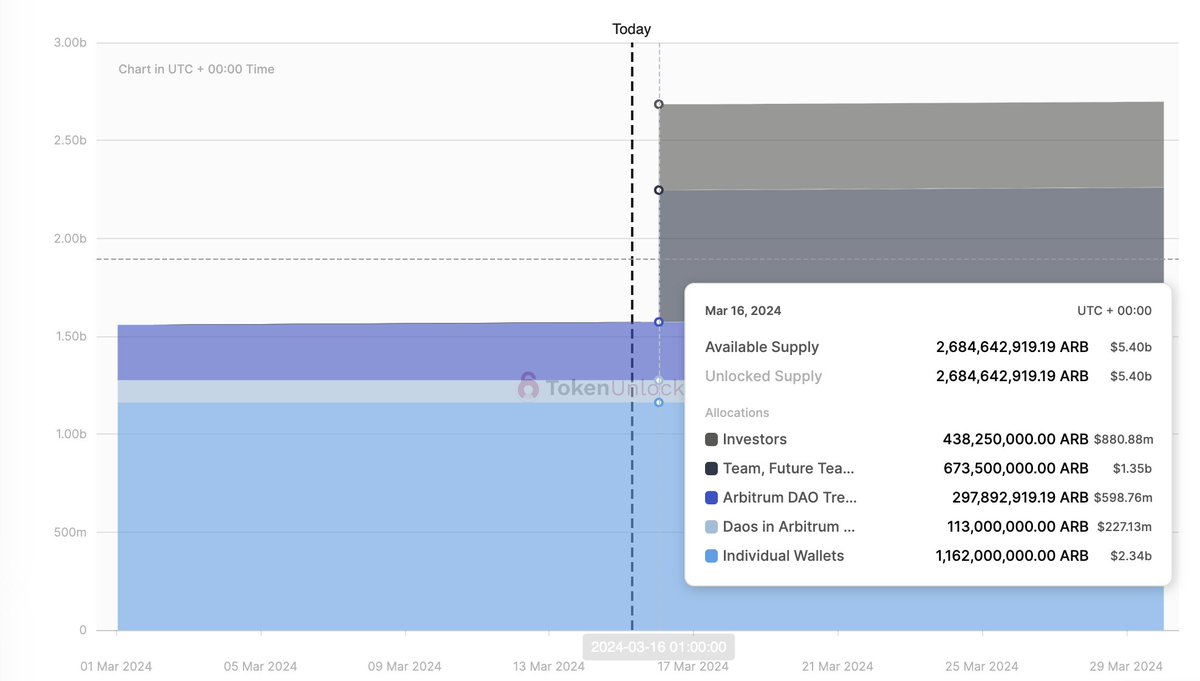Click the 25 Mar 2024 axis label
The height and width of the screenshot is (681, 1200).
click(x=981, y=666)
